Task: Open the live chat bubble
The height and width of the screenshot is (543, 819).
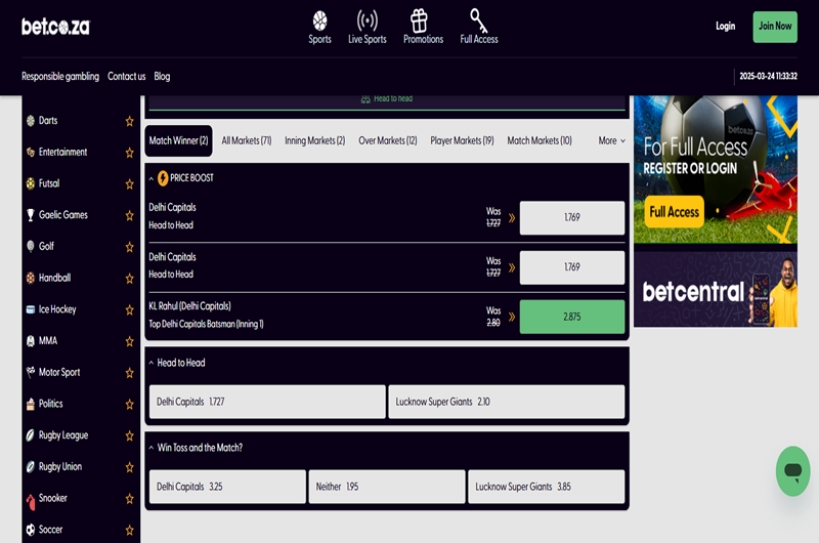Action: point(793,471)
